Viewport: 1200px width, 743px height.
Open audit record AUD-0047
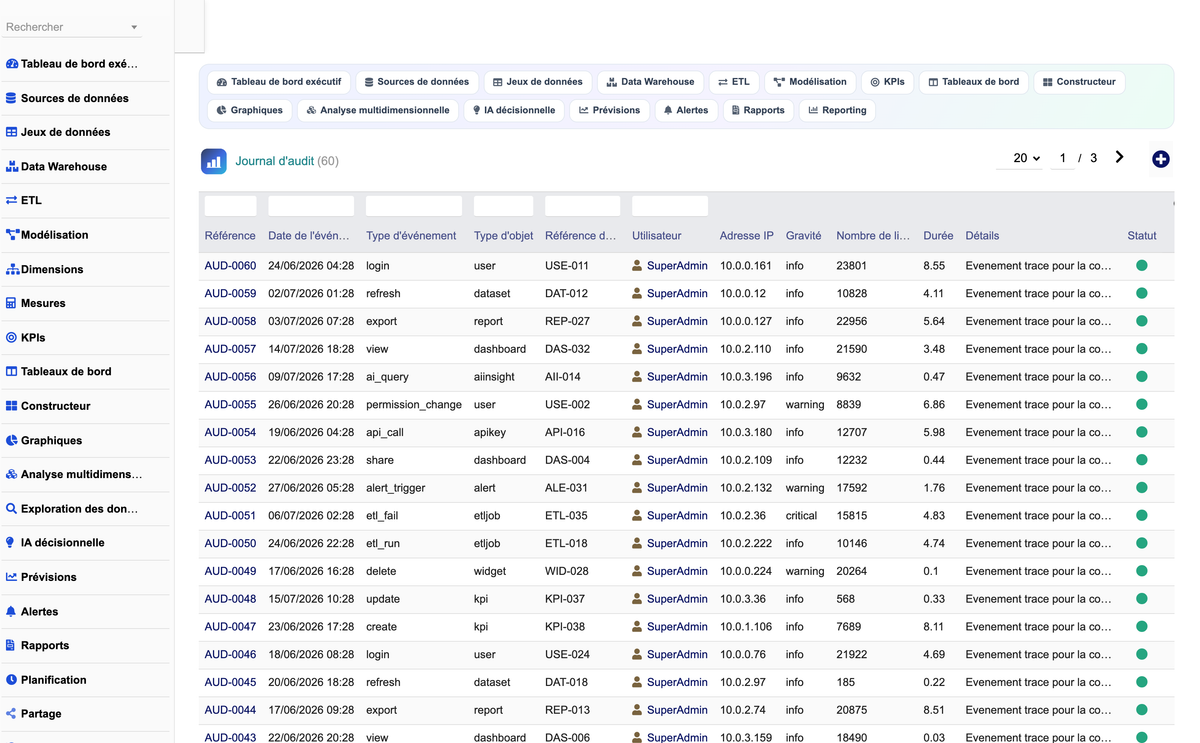230,627
